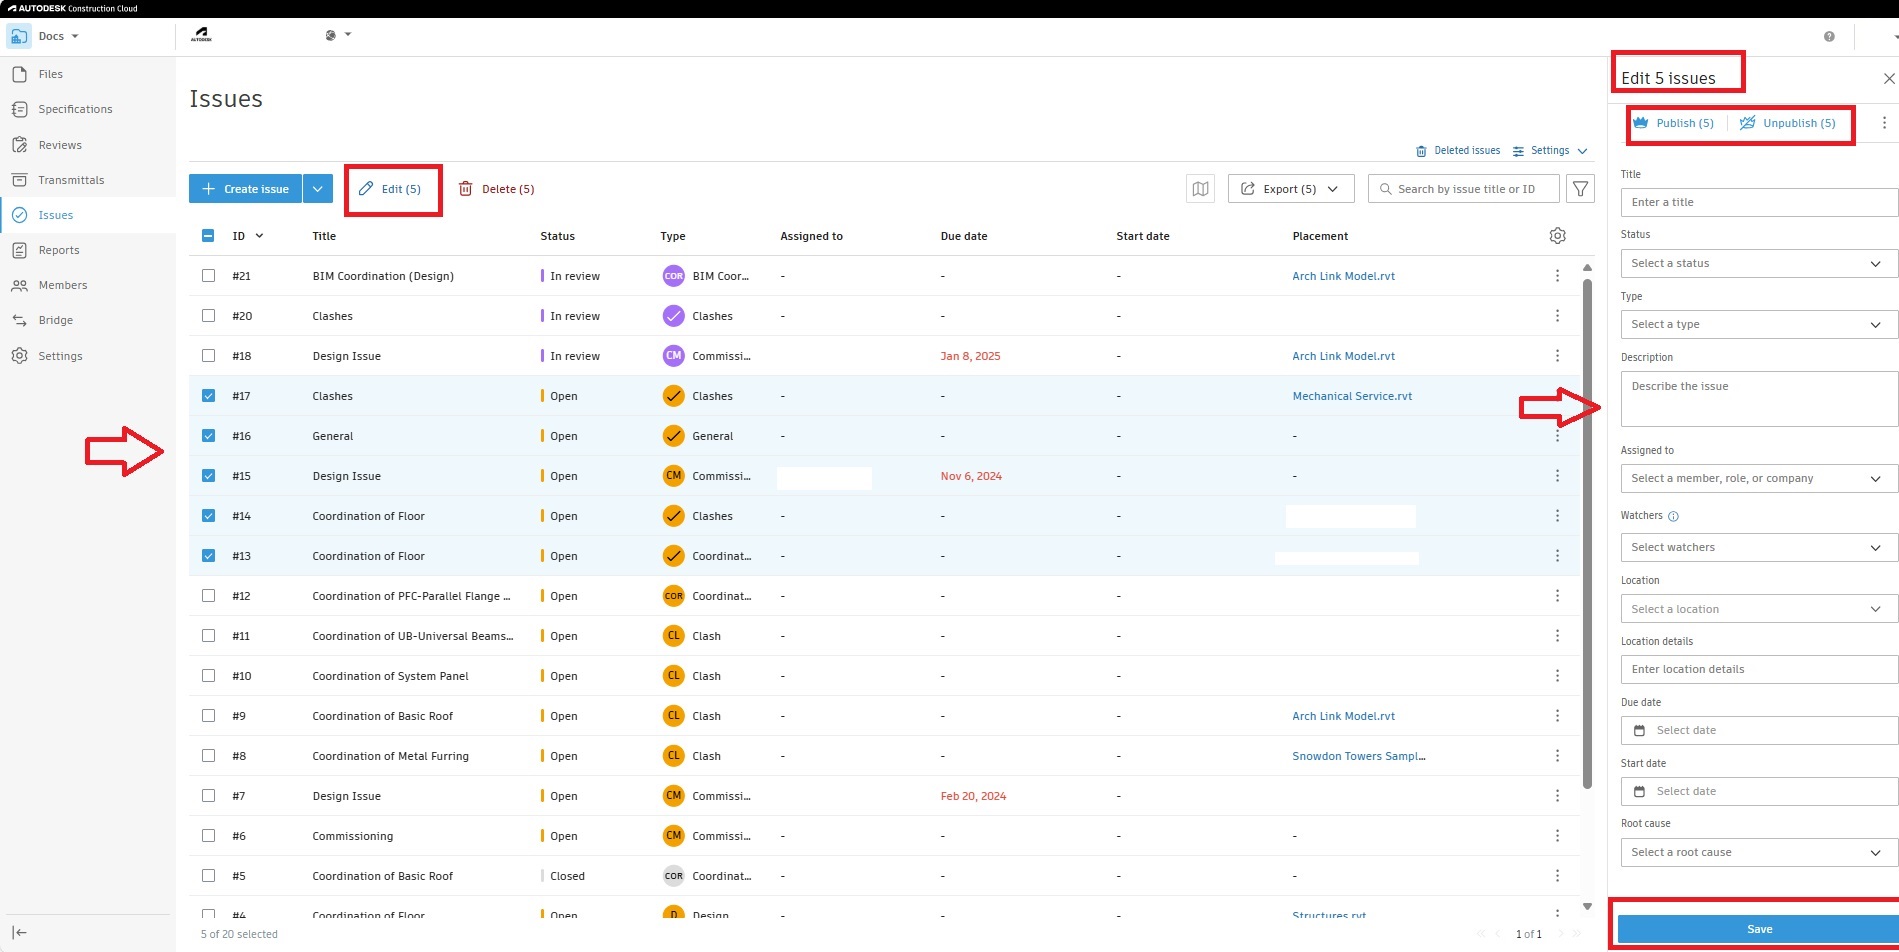Open the Reports section in the sidebar
Image resolution: width=1899 pixels, height=952 pixels.
pos(58,249)
